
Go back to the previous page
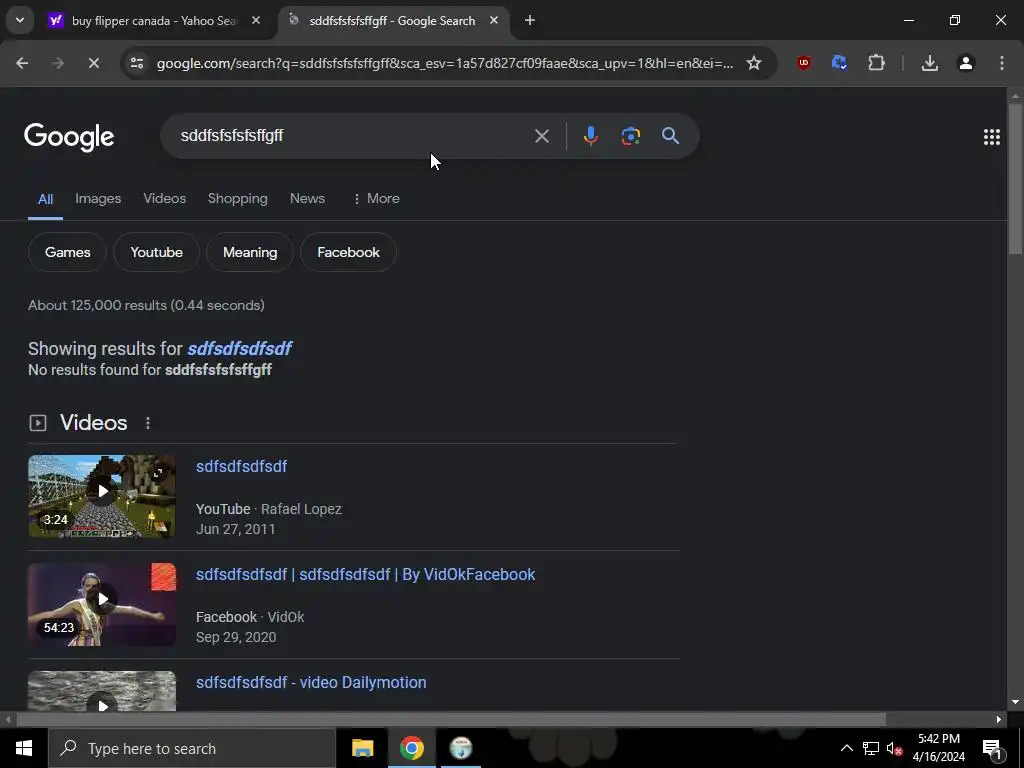click(22, 63)
